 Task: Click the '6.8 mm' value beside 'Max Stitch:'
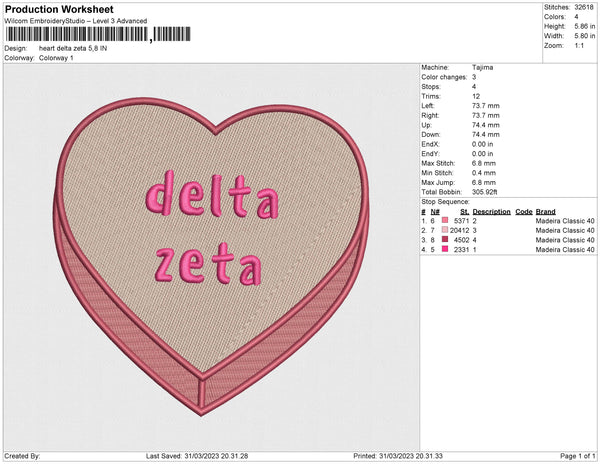click(x=484, y=163)
